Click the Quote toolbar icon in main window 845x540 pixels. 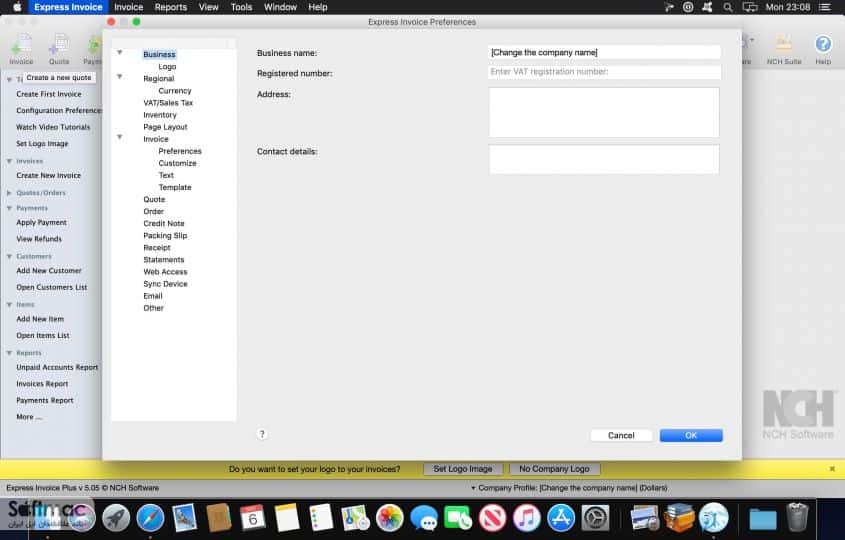[59, 49]
